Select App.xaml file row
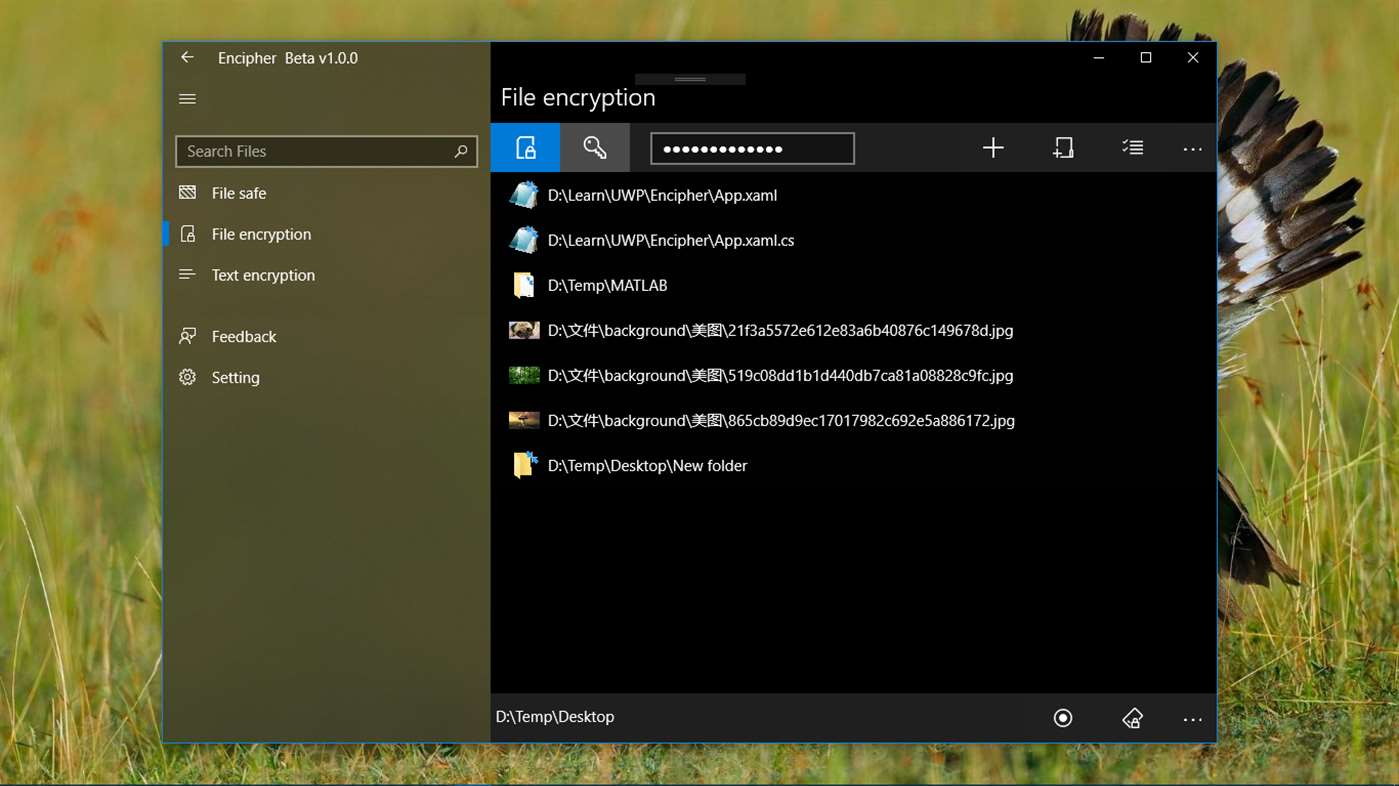The width and height of the screenshot is (1399, 786). (x=853, y=195)
